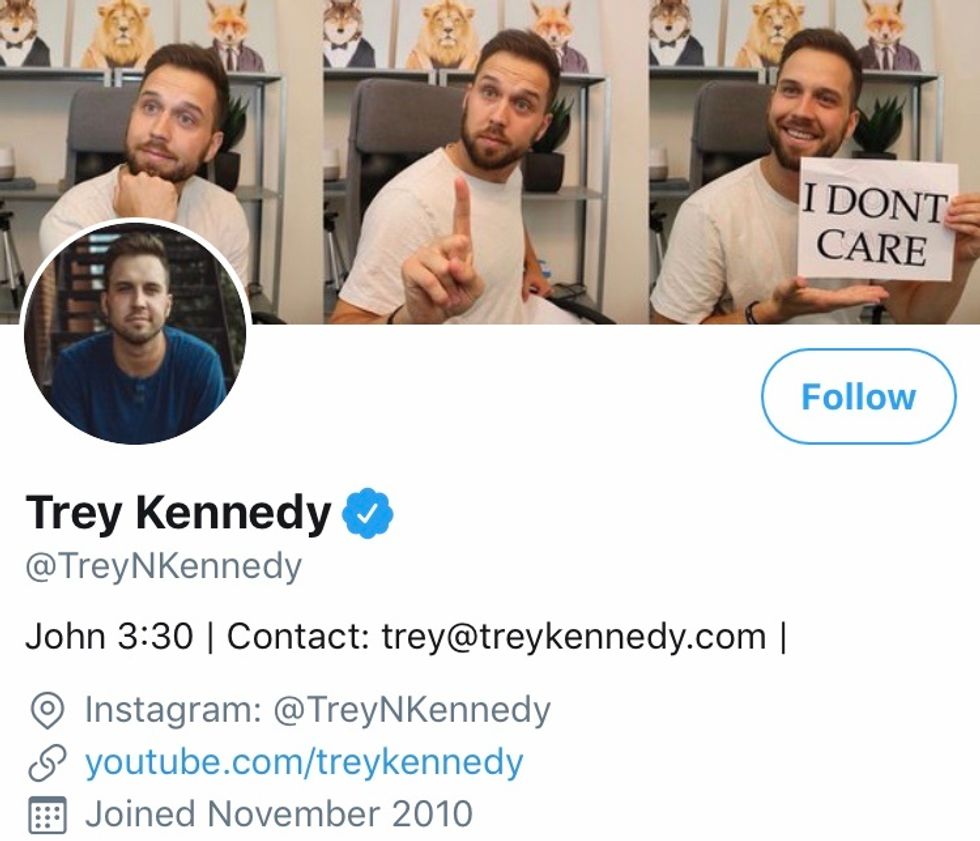Click the Joined November 2010 text
The width and height of the screenshot is (980, 841).
point(278,813)
